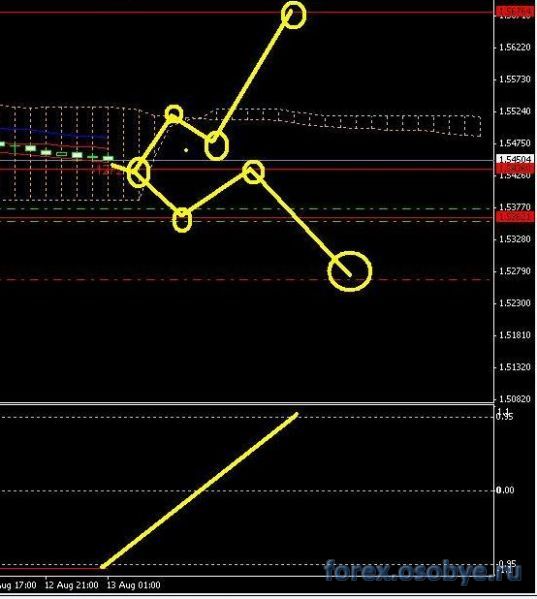Click the 13 Aug 01:00 time label
Screen dimensions: 537x599
pos(134,585)
